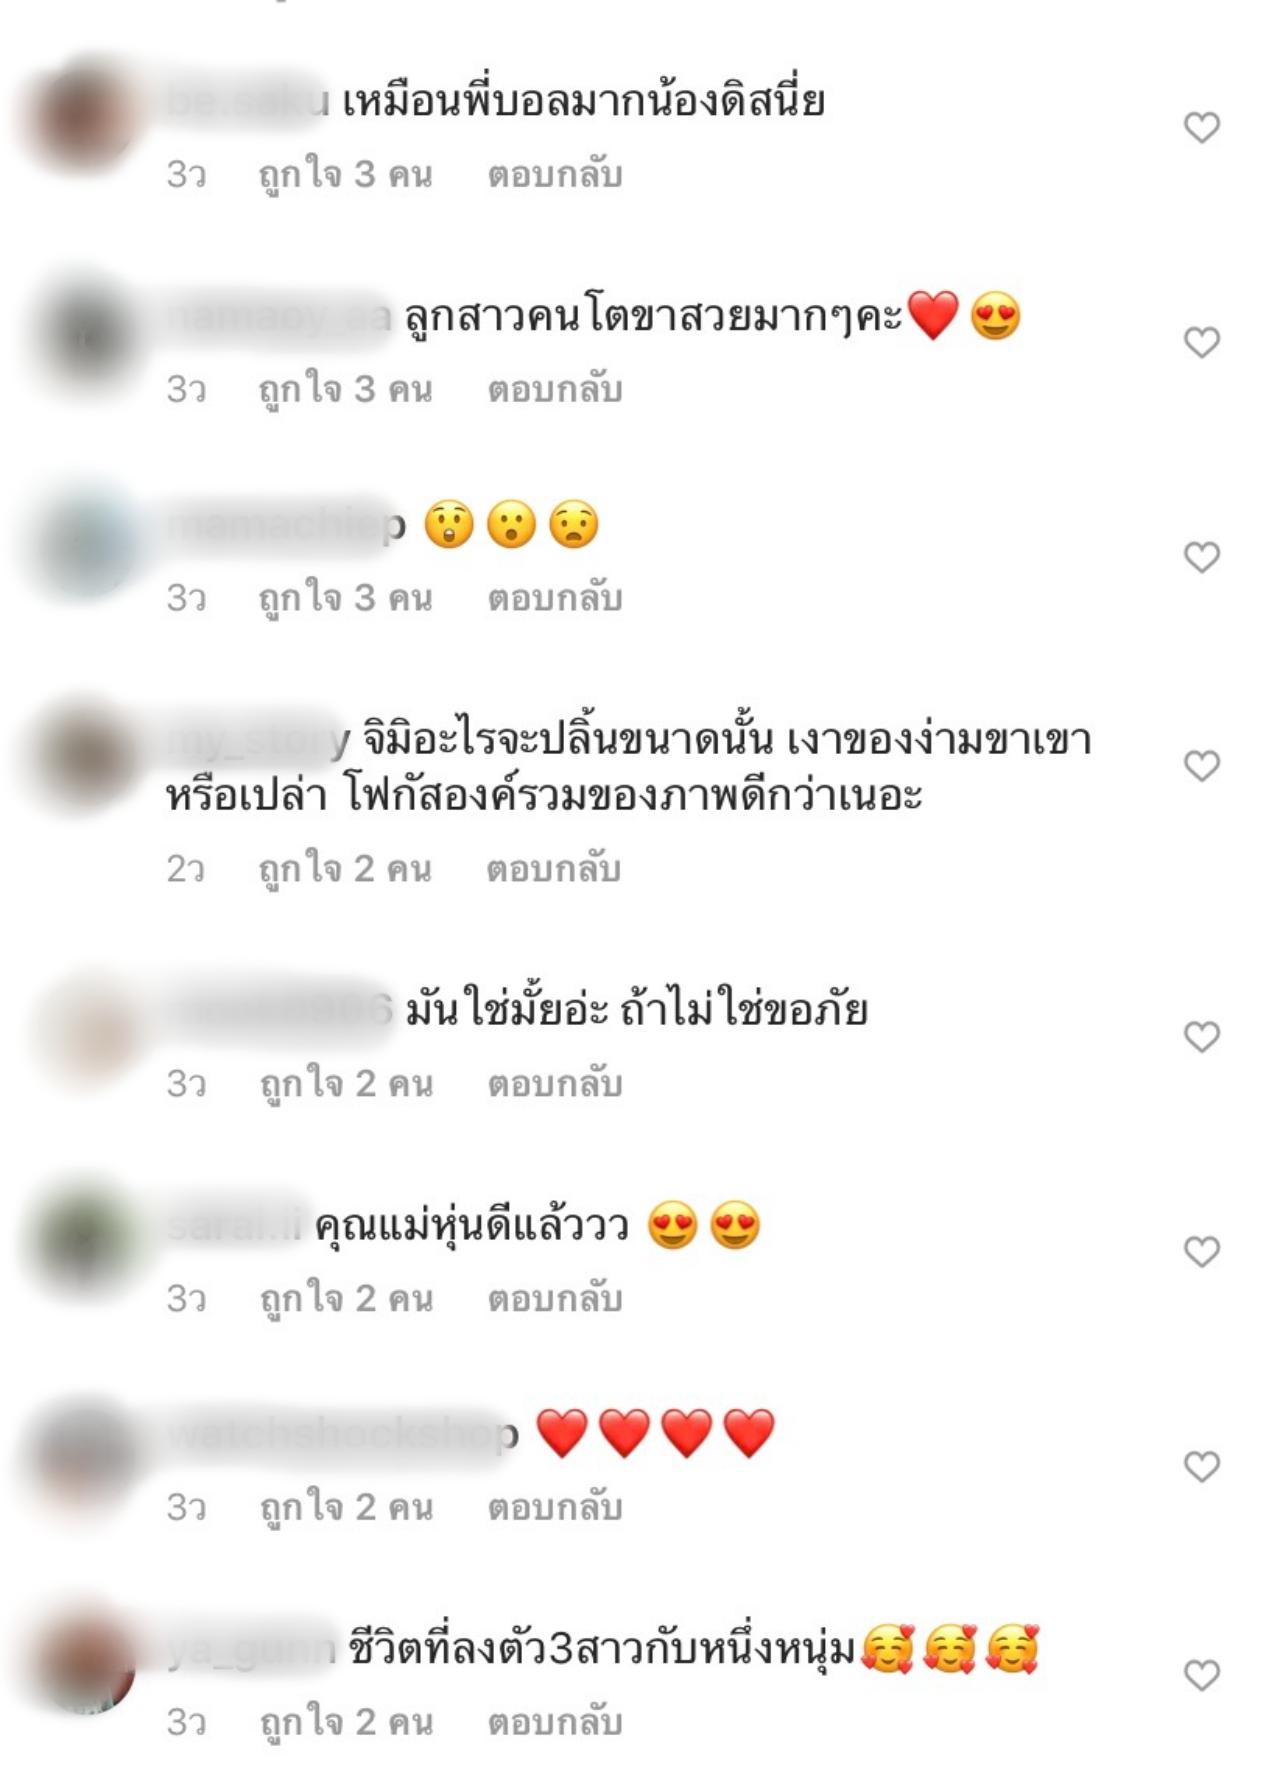The height and width of the screenshot is (1769, 1280).
Task: Reply to 'ลูกสาวคนโตขาสวยมากๆคะ' comment
Action: pos(554,389)
